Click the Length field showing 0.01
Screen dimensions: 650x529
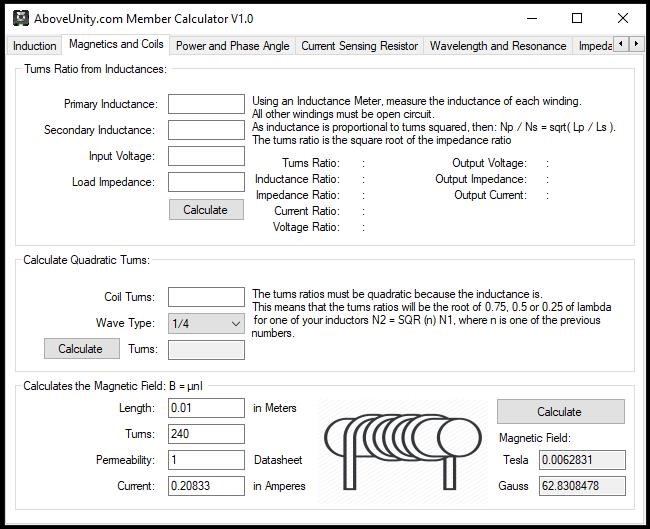coord(206,408)
